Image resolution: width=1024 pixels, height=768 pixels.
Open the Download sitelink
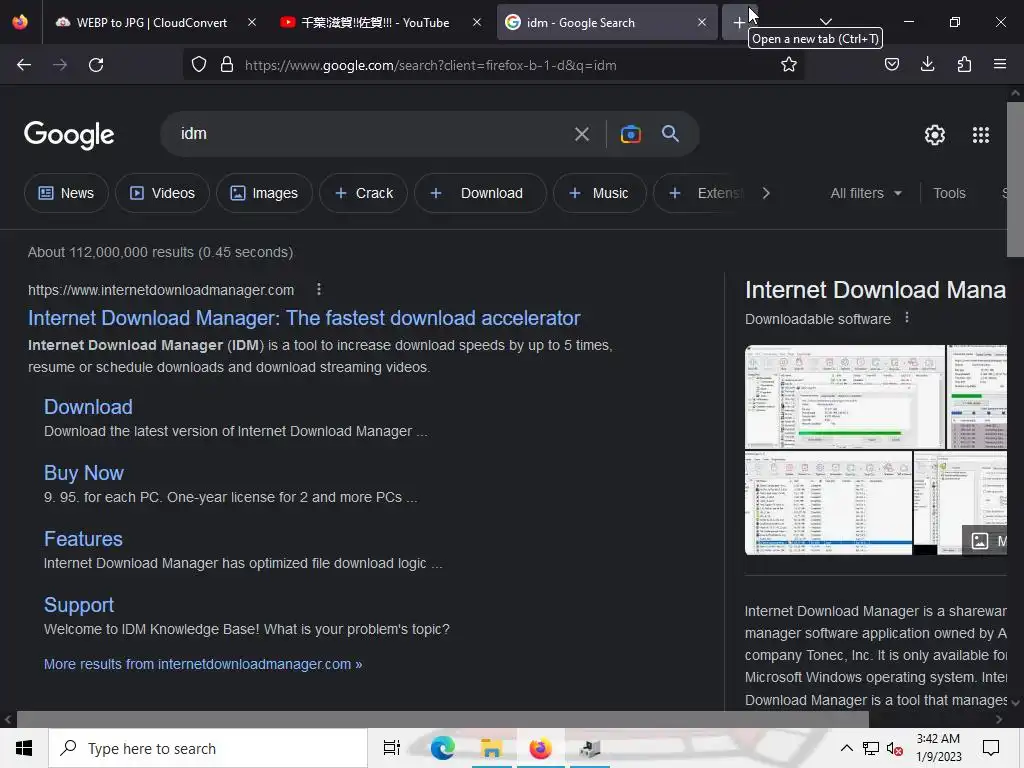[x=88, y=407]
